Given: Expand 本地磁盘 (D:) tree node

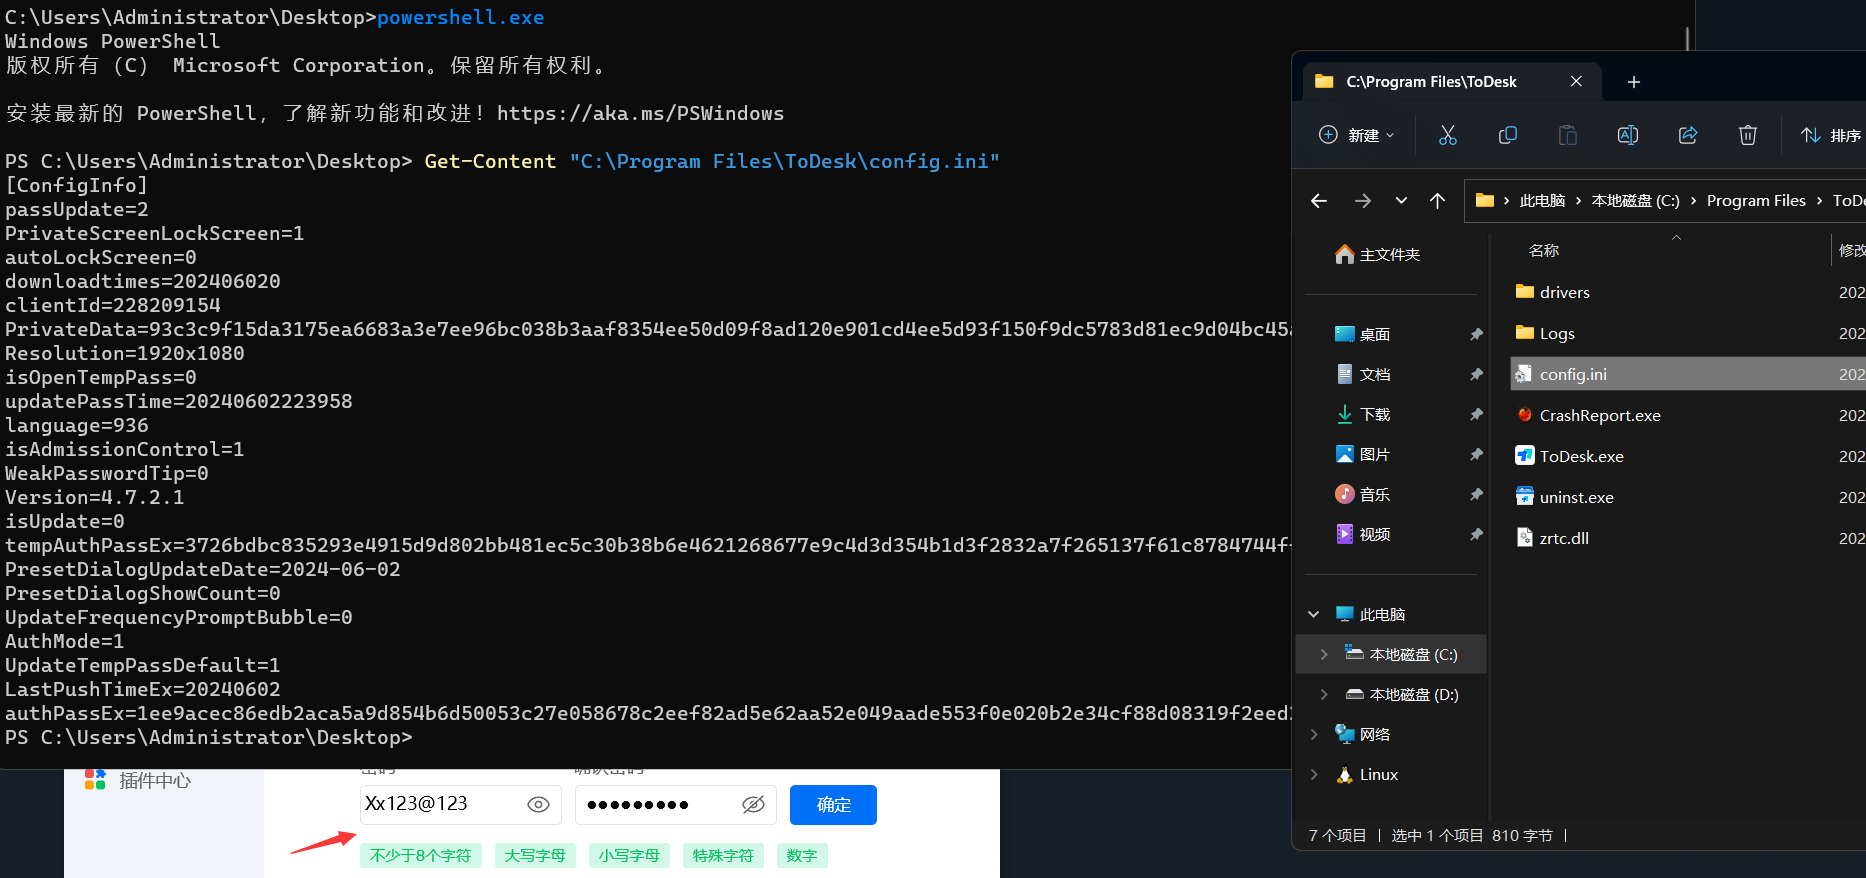Looking at the screenshot, I should [x=1324, y=694].
